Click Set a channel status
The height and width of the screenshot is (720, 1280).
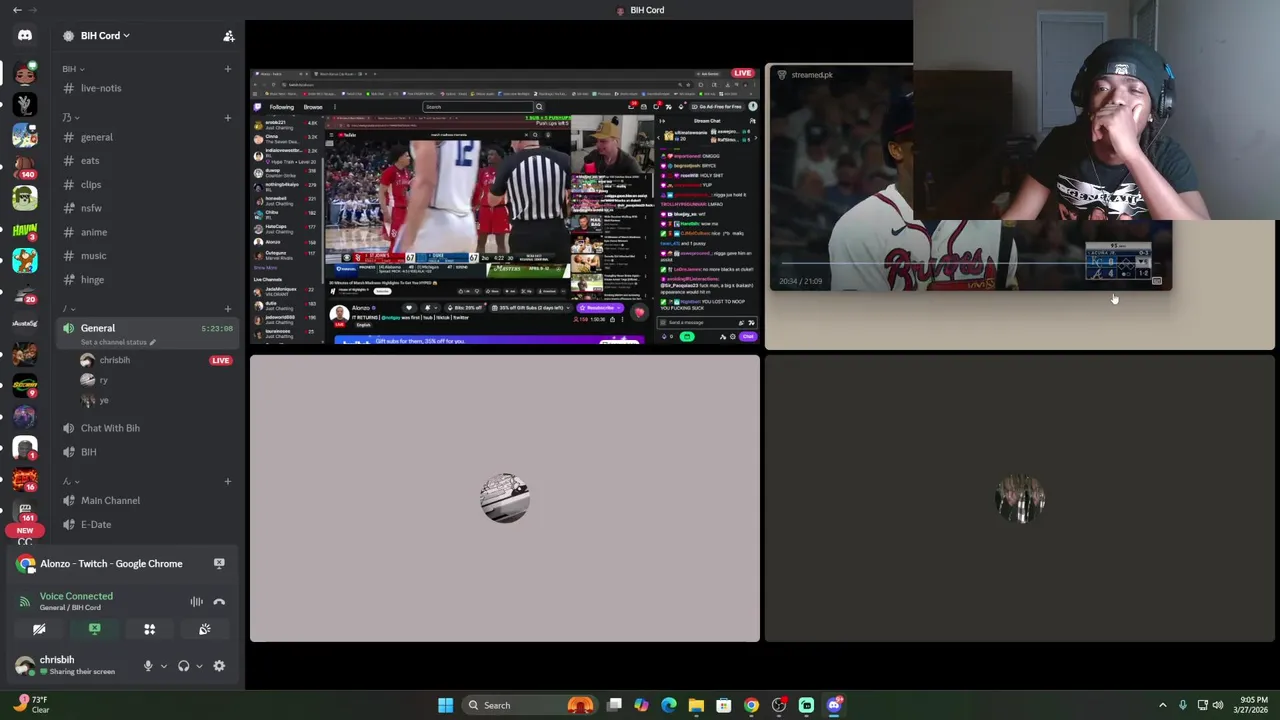(118, 342)
